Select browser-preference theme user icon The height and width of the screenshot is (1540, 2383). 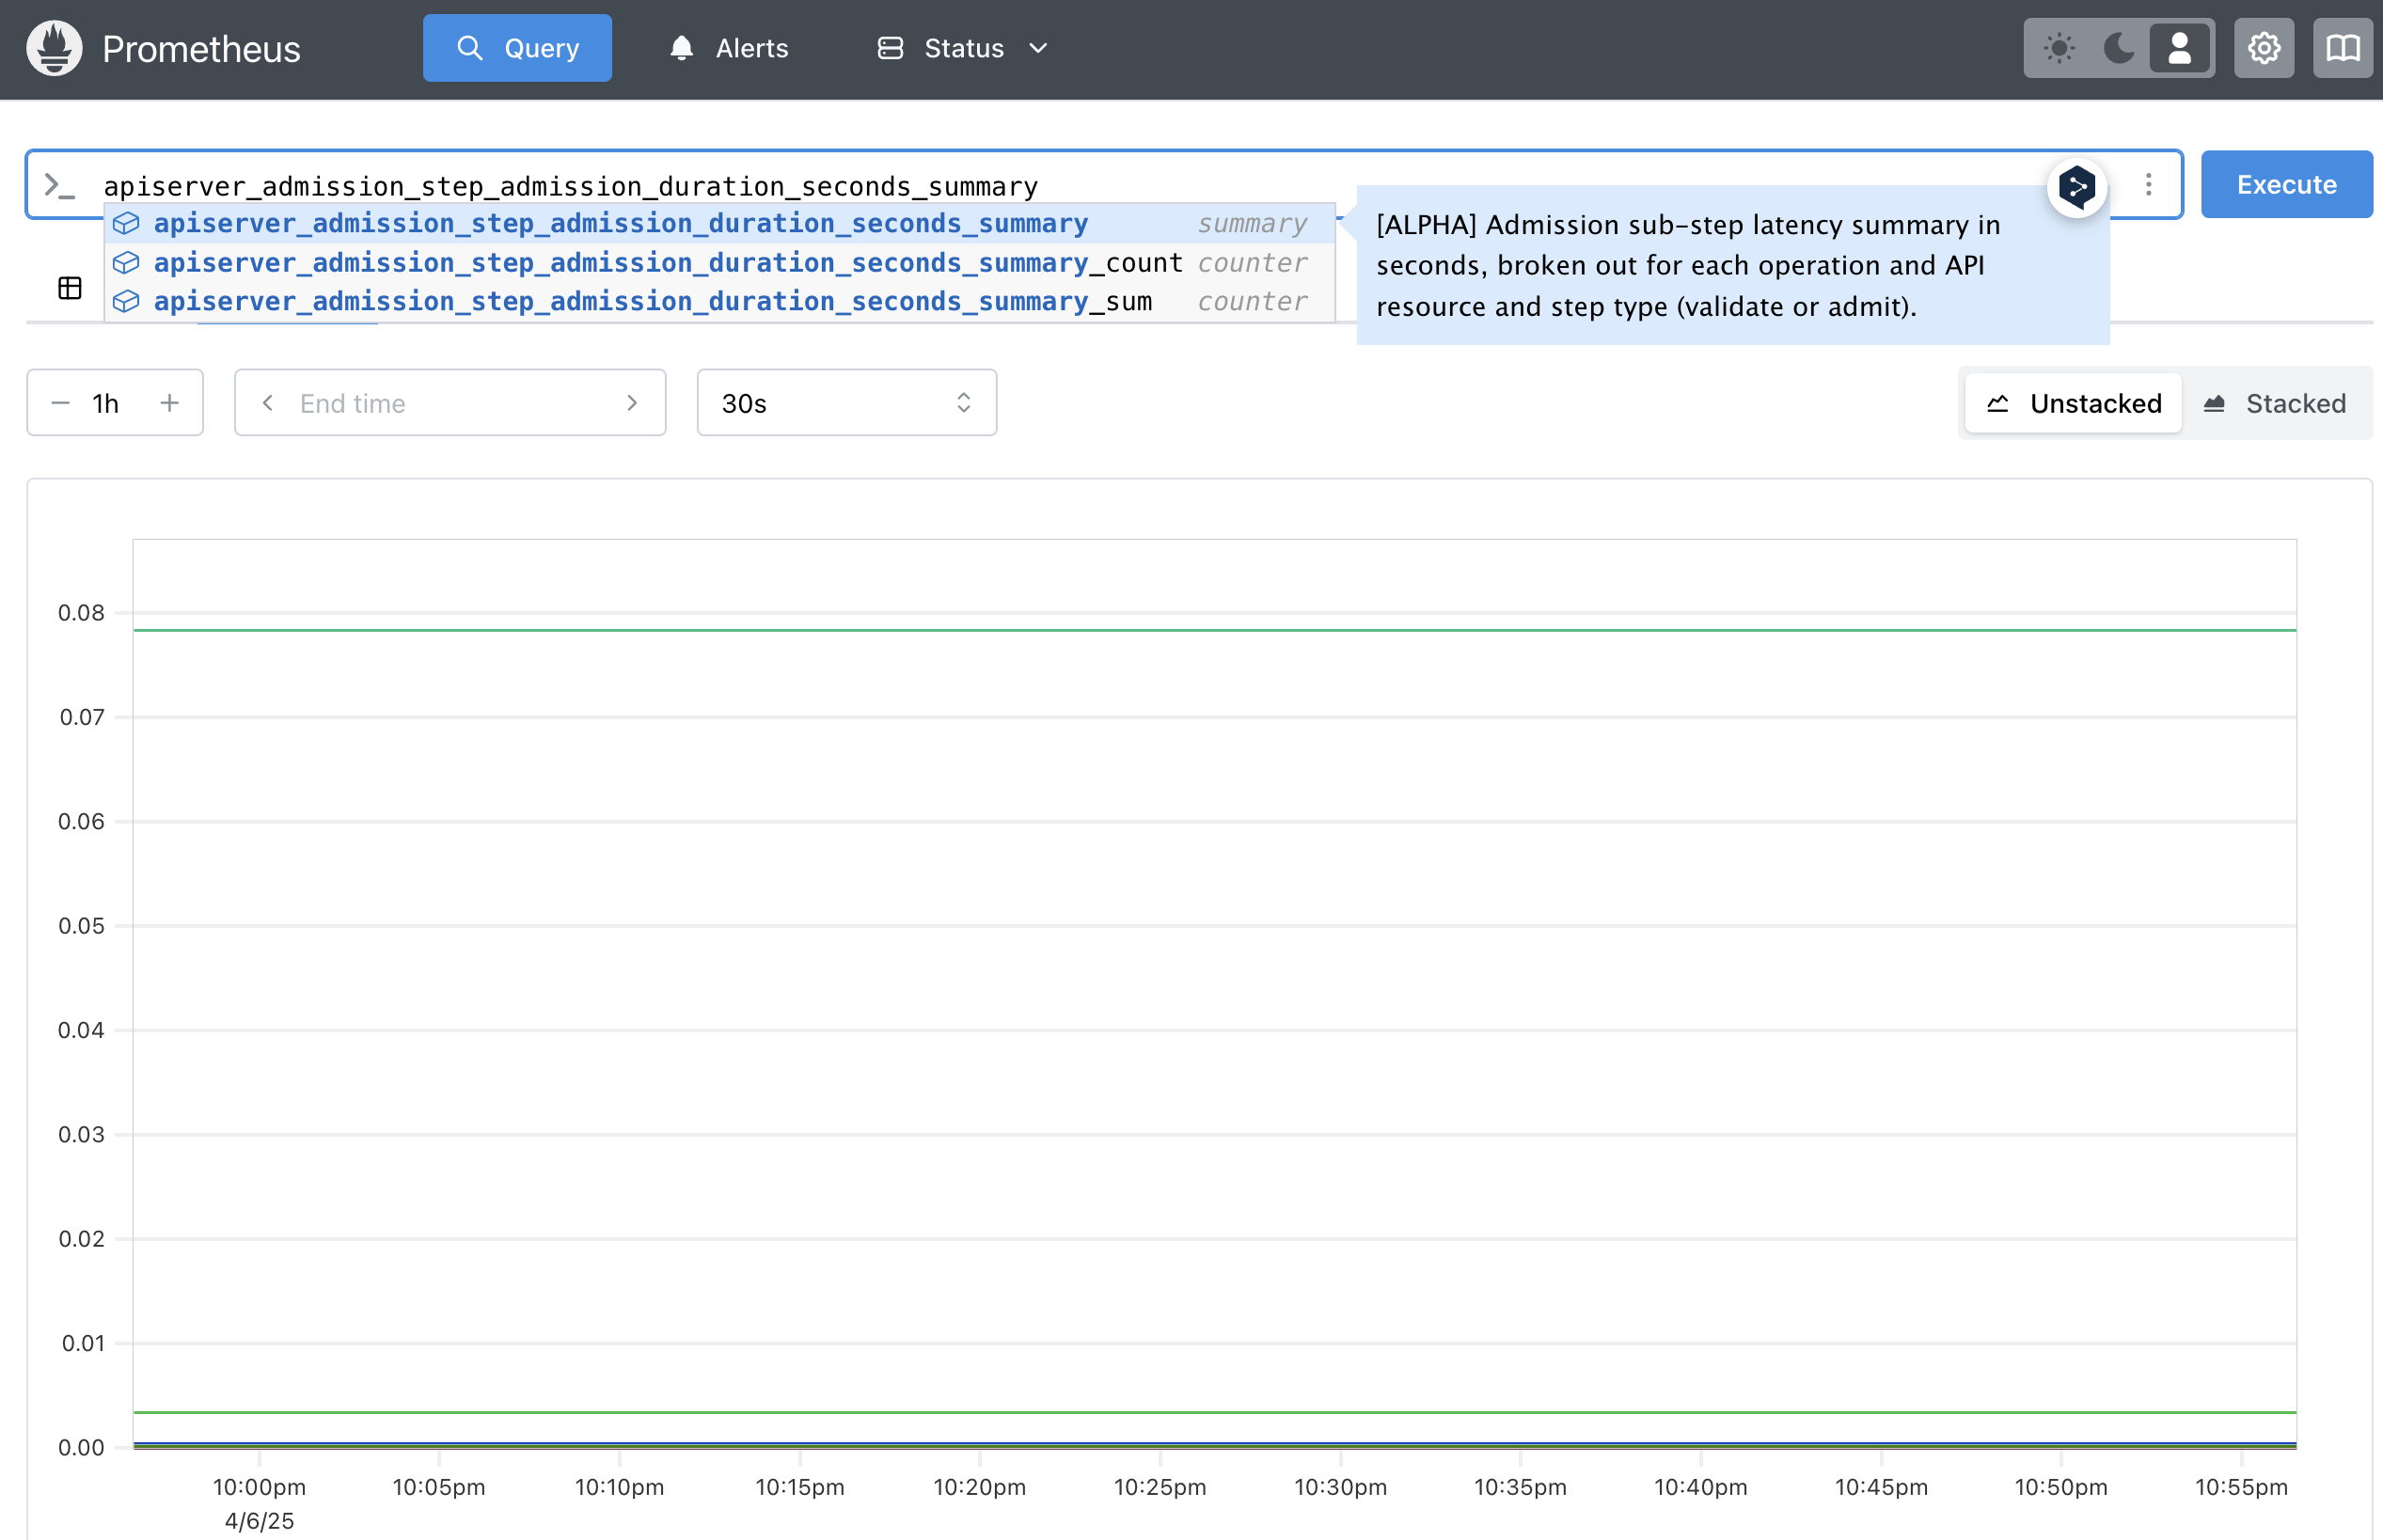pyautogui.click(x=2179, y=48)
